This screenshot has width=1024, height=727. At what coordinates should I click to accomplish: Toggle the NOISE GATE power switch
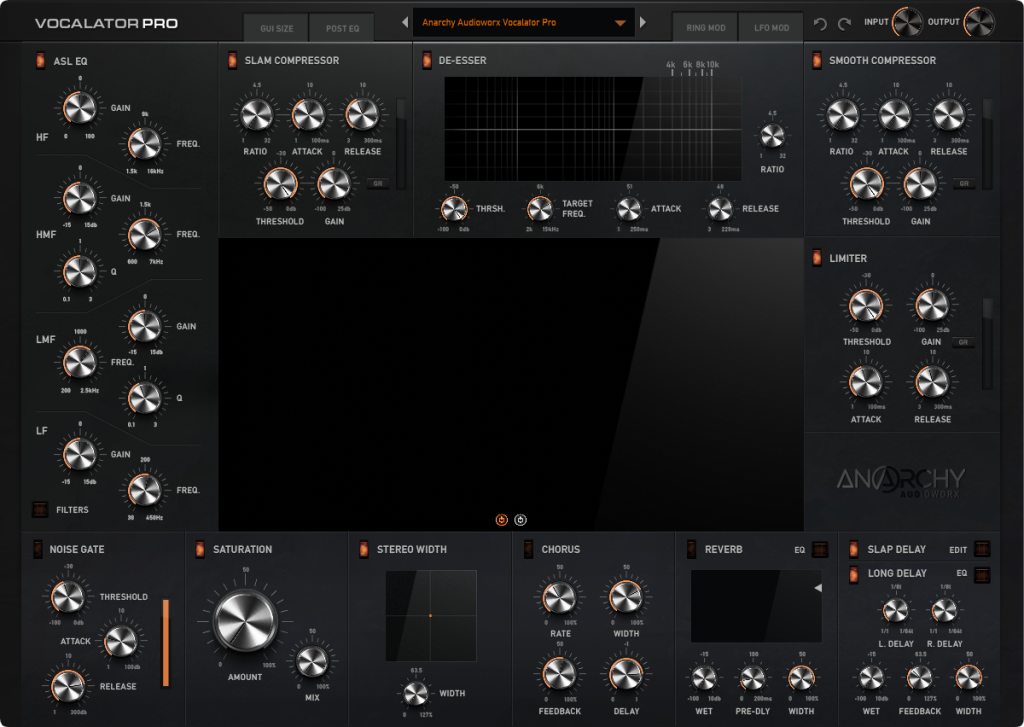coord(37,549)
